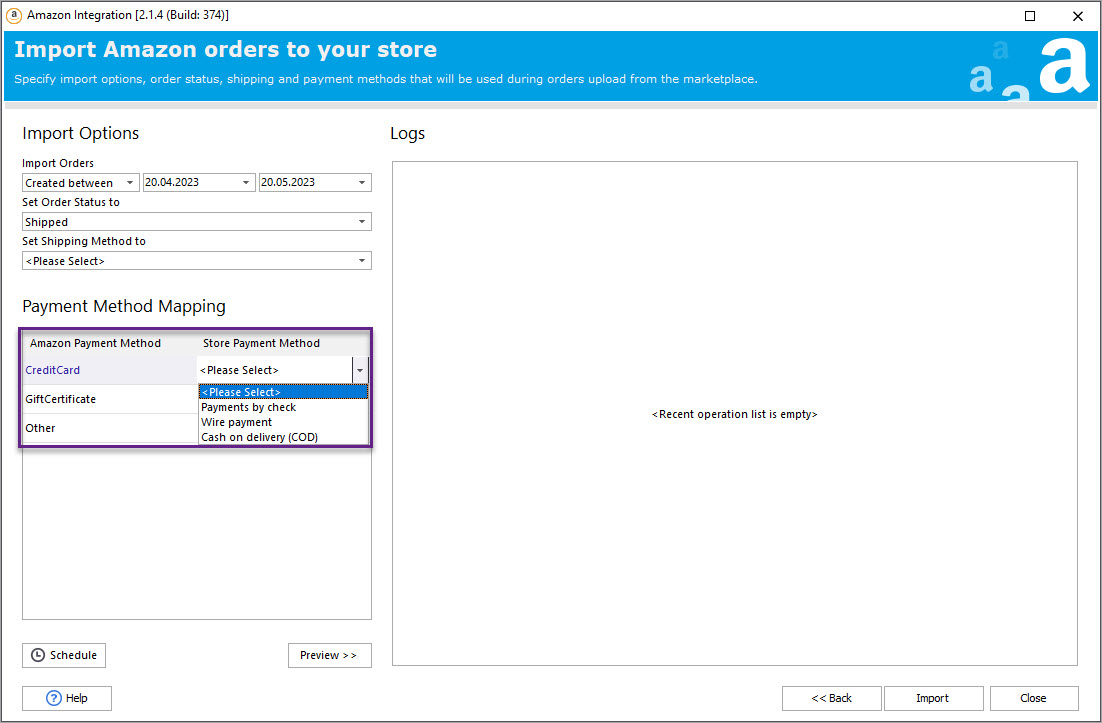The width and height of the screenshot is (1102, 723).
Task: Click the Close button at bottom right
Action: point(1033,698)
